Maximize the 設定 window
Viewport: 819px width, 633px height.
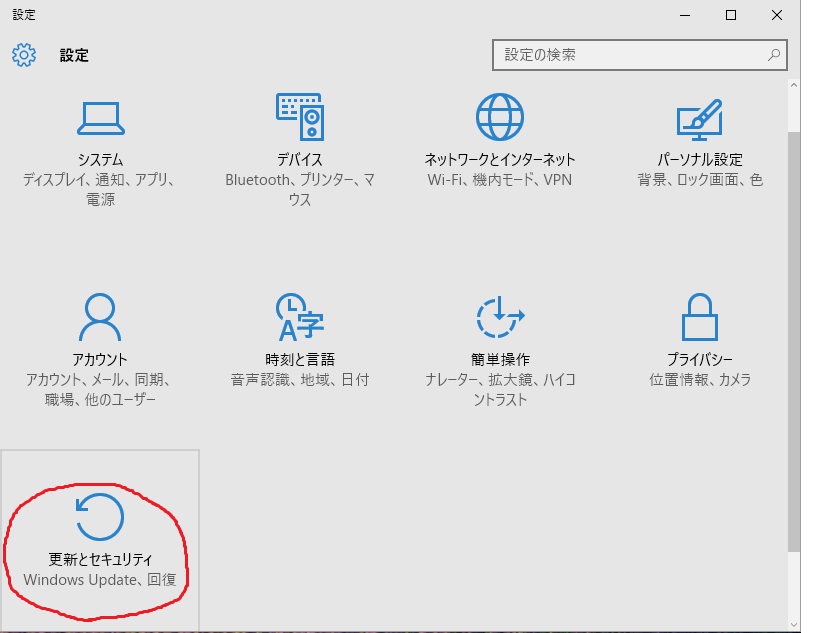pyautogui.click(x=731, y=15)
